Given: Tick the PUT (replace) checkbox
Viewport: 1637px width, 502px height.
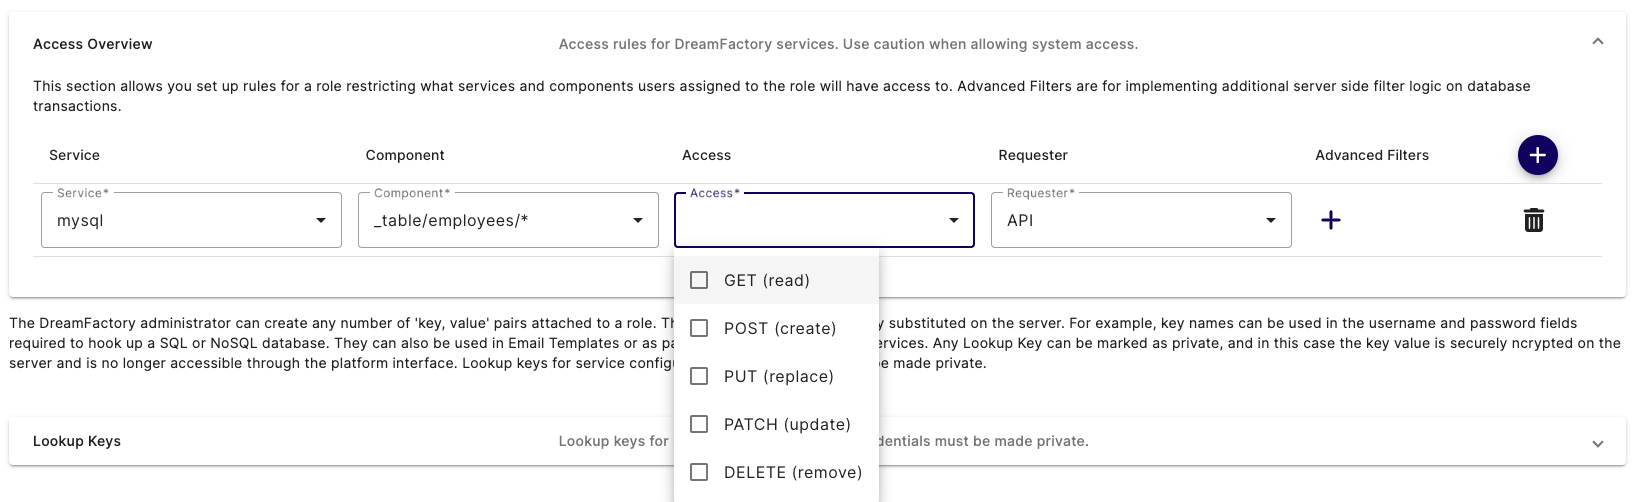Looking at the screenshot, I should (699, 376).
